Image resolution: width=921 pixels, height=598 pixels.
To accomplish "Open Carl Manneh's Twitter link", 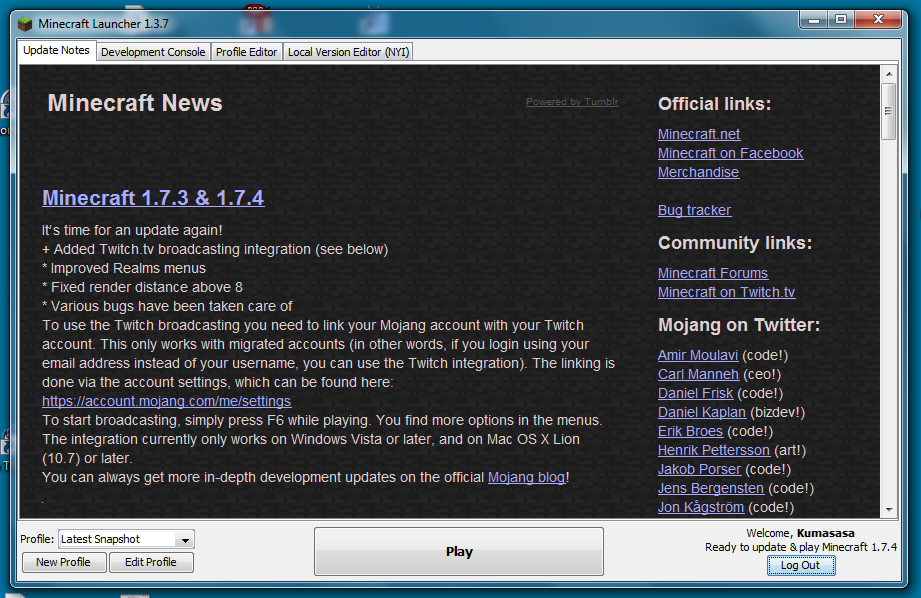I will point(698,374).
